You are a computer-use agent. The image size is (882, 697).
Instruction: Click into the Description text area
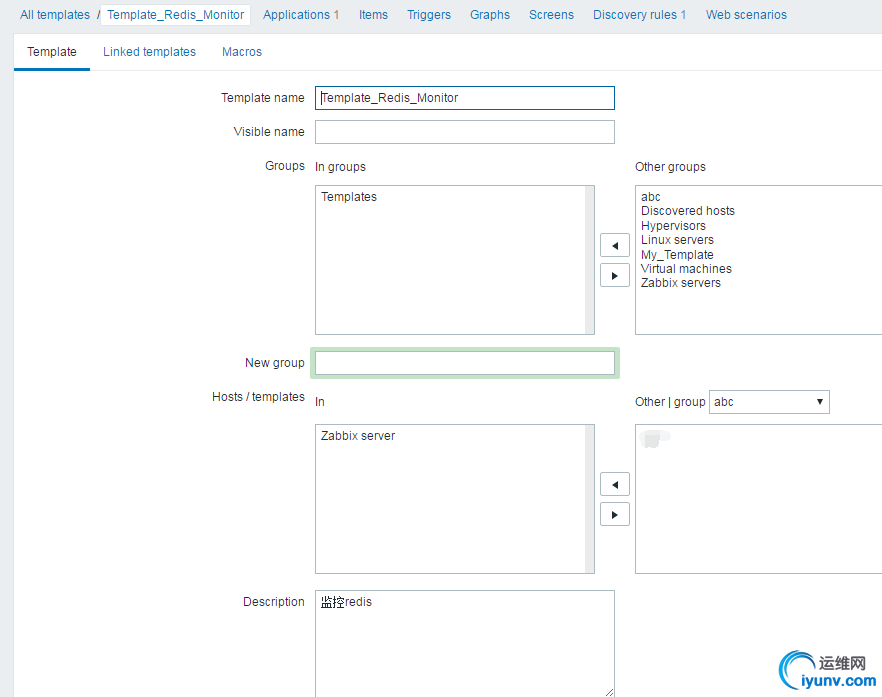click(465, 644)
